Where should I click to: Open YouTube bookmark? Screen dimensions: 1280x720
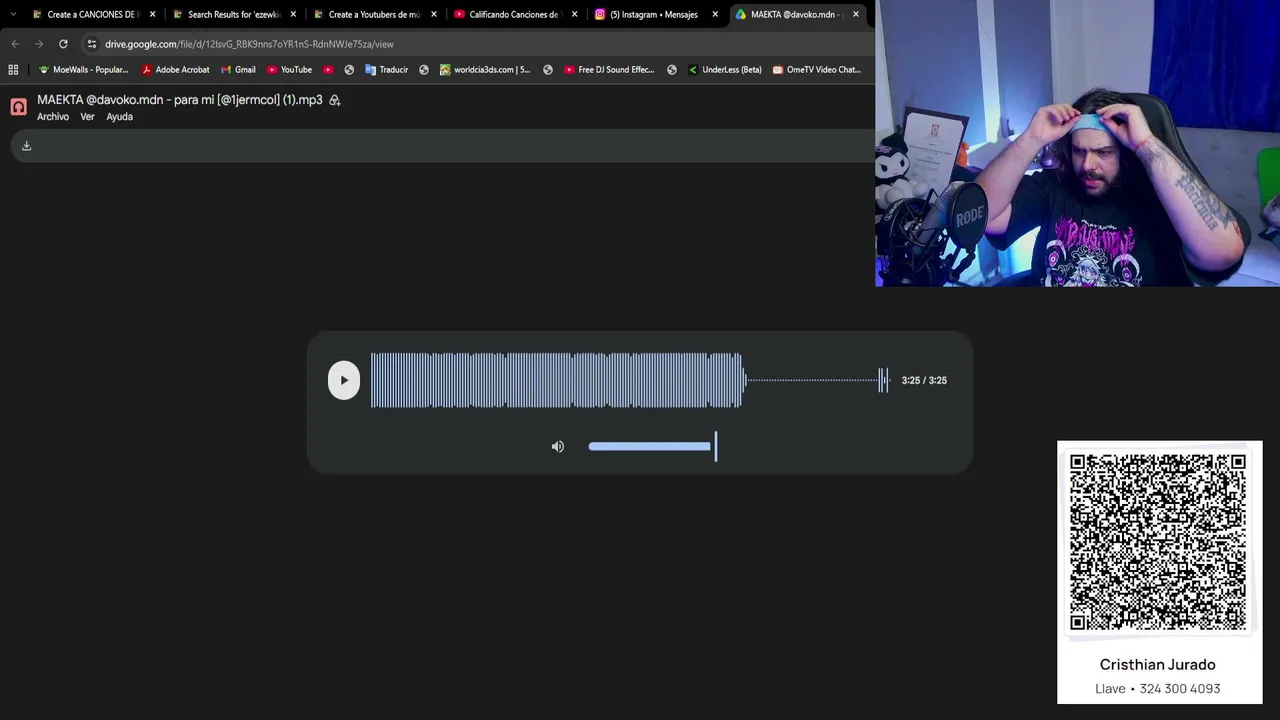[289, 70]
